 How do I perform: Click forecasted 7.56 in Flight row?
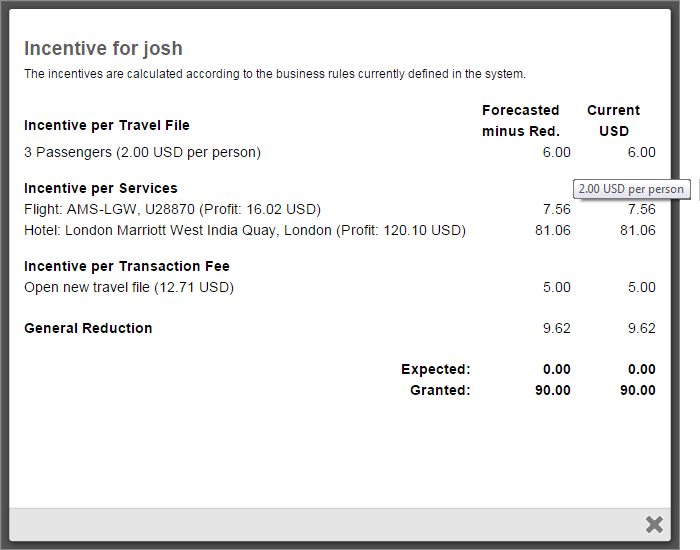(556, 209)
